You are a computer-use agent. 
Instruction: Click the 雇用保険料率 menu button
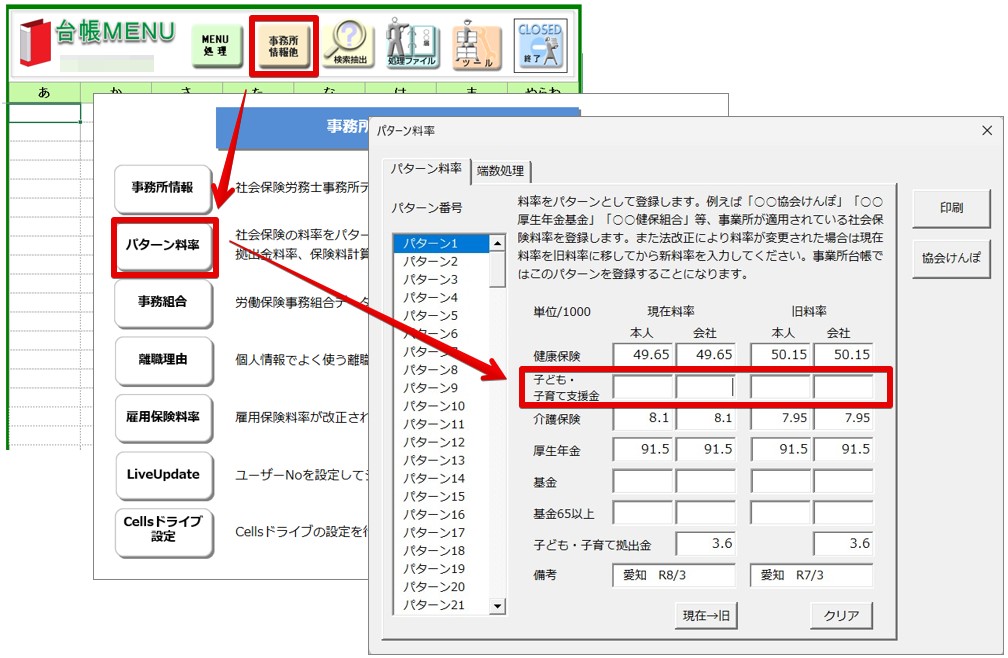click(163, 416)
